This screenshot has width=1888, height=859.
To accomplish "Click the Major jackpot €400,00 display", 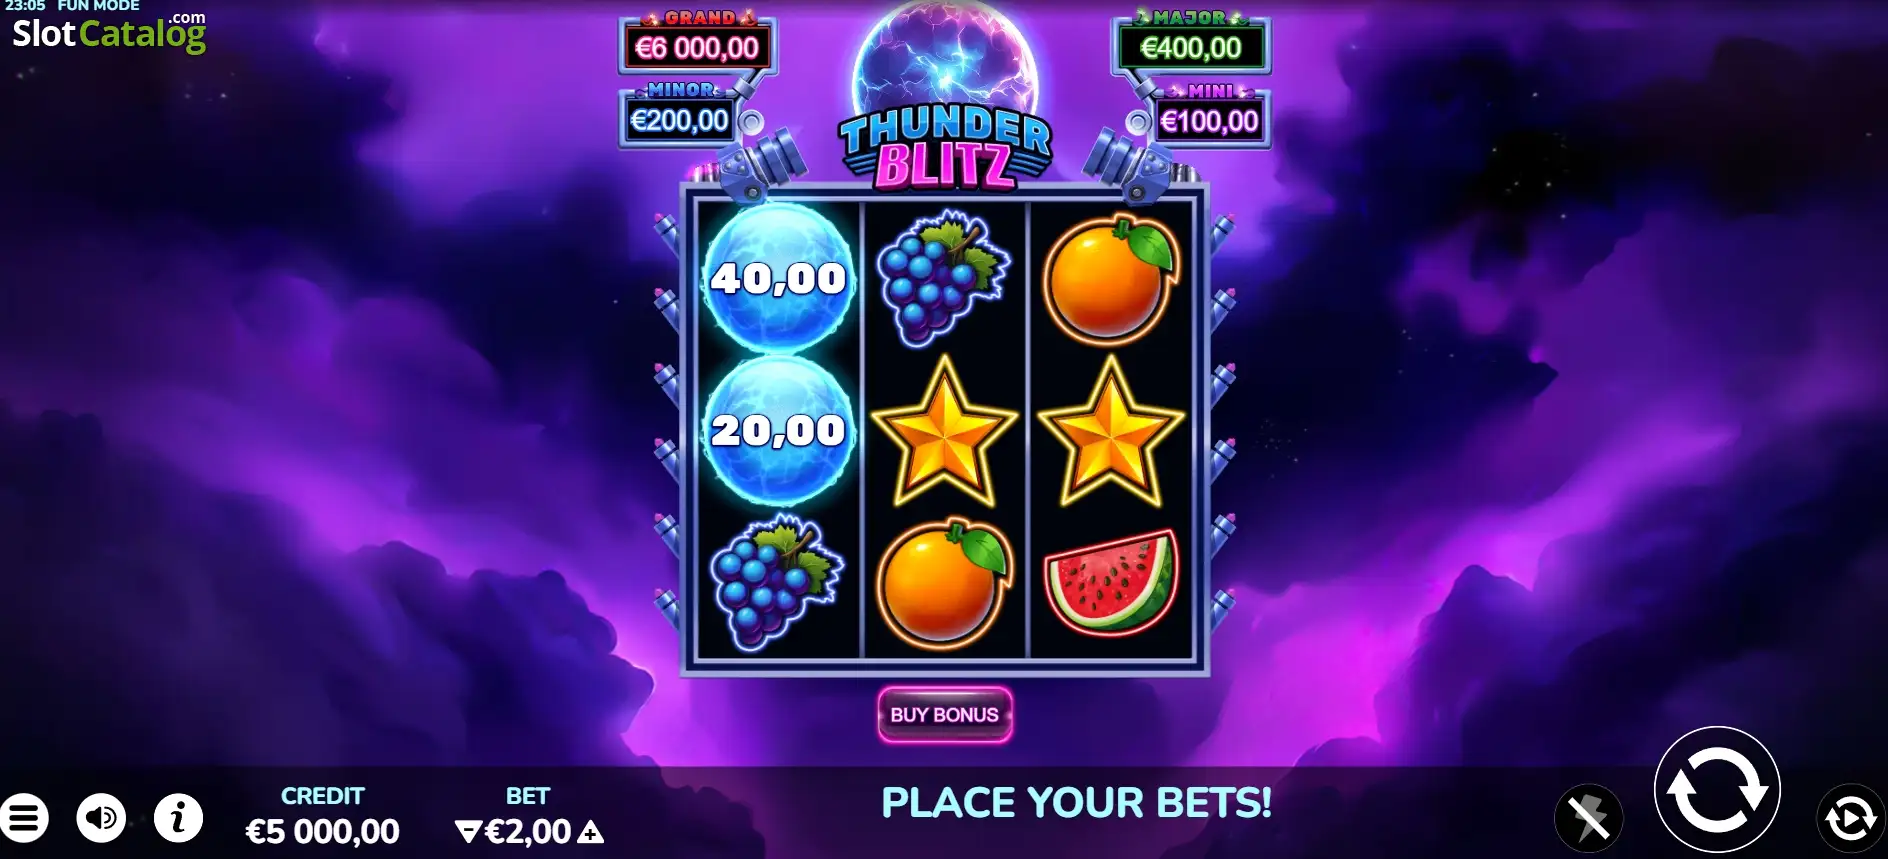I will click(1191, 48).
